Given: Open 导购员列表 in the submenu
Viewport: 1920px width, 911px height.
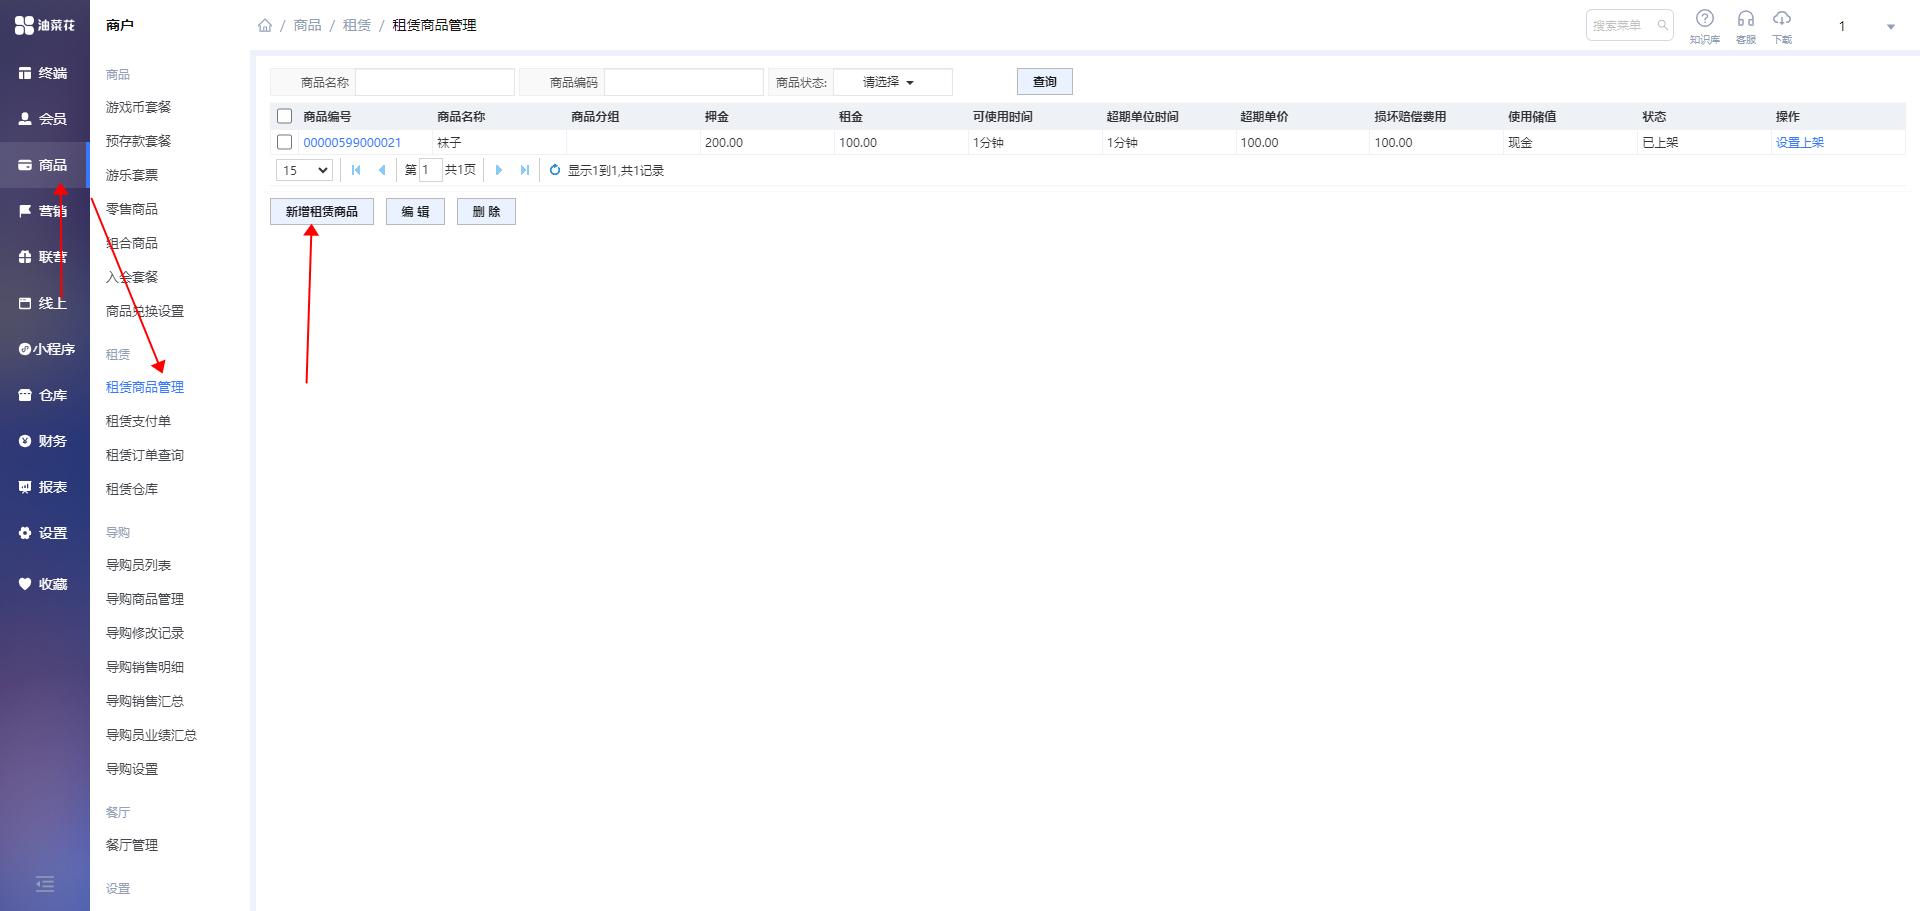Looking at the screenshot, I should [139, 565].
